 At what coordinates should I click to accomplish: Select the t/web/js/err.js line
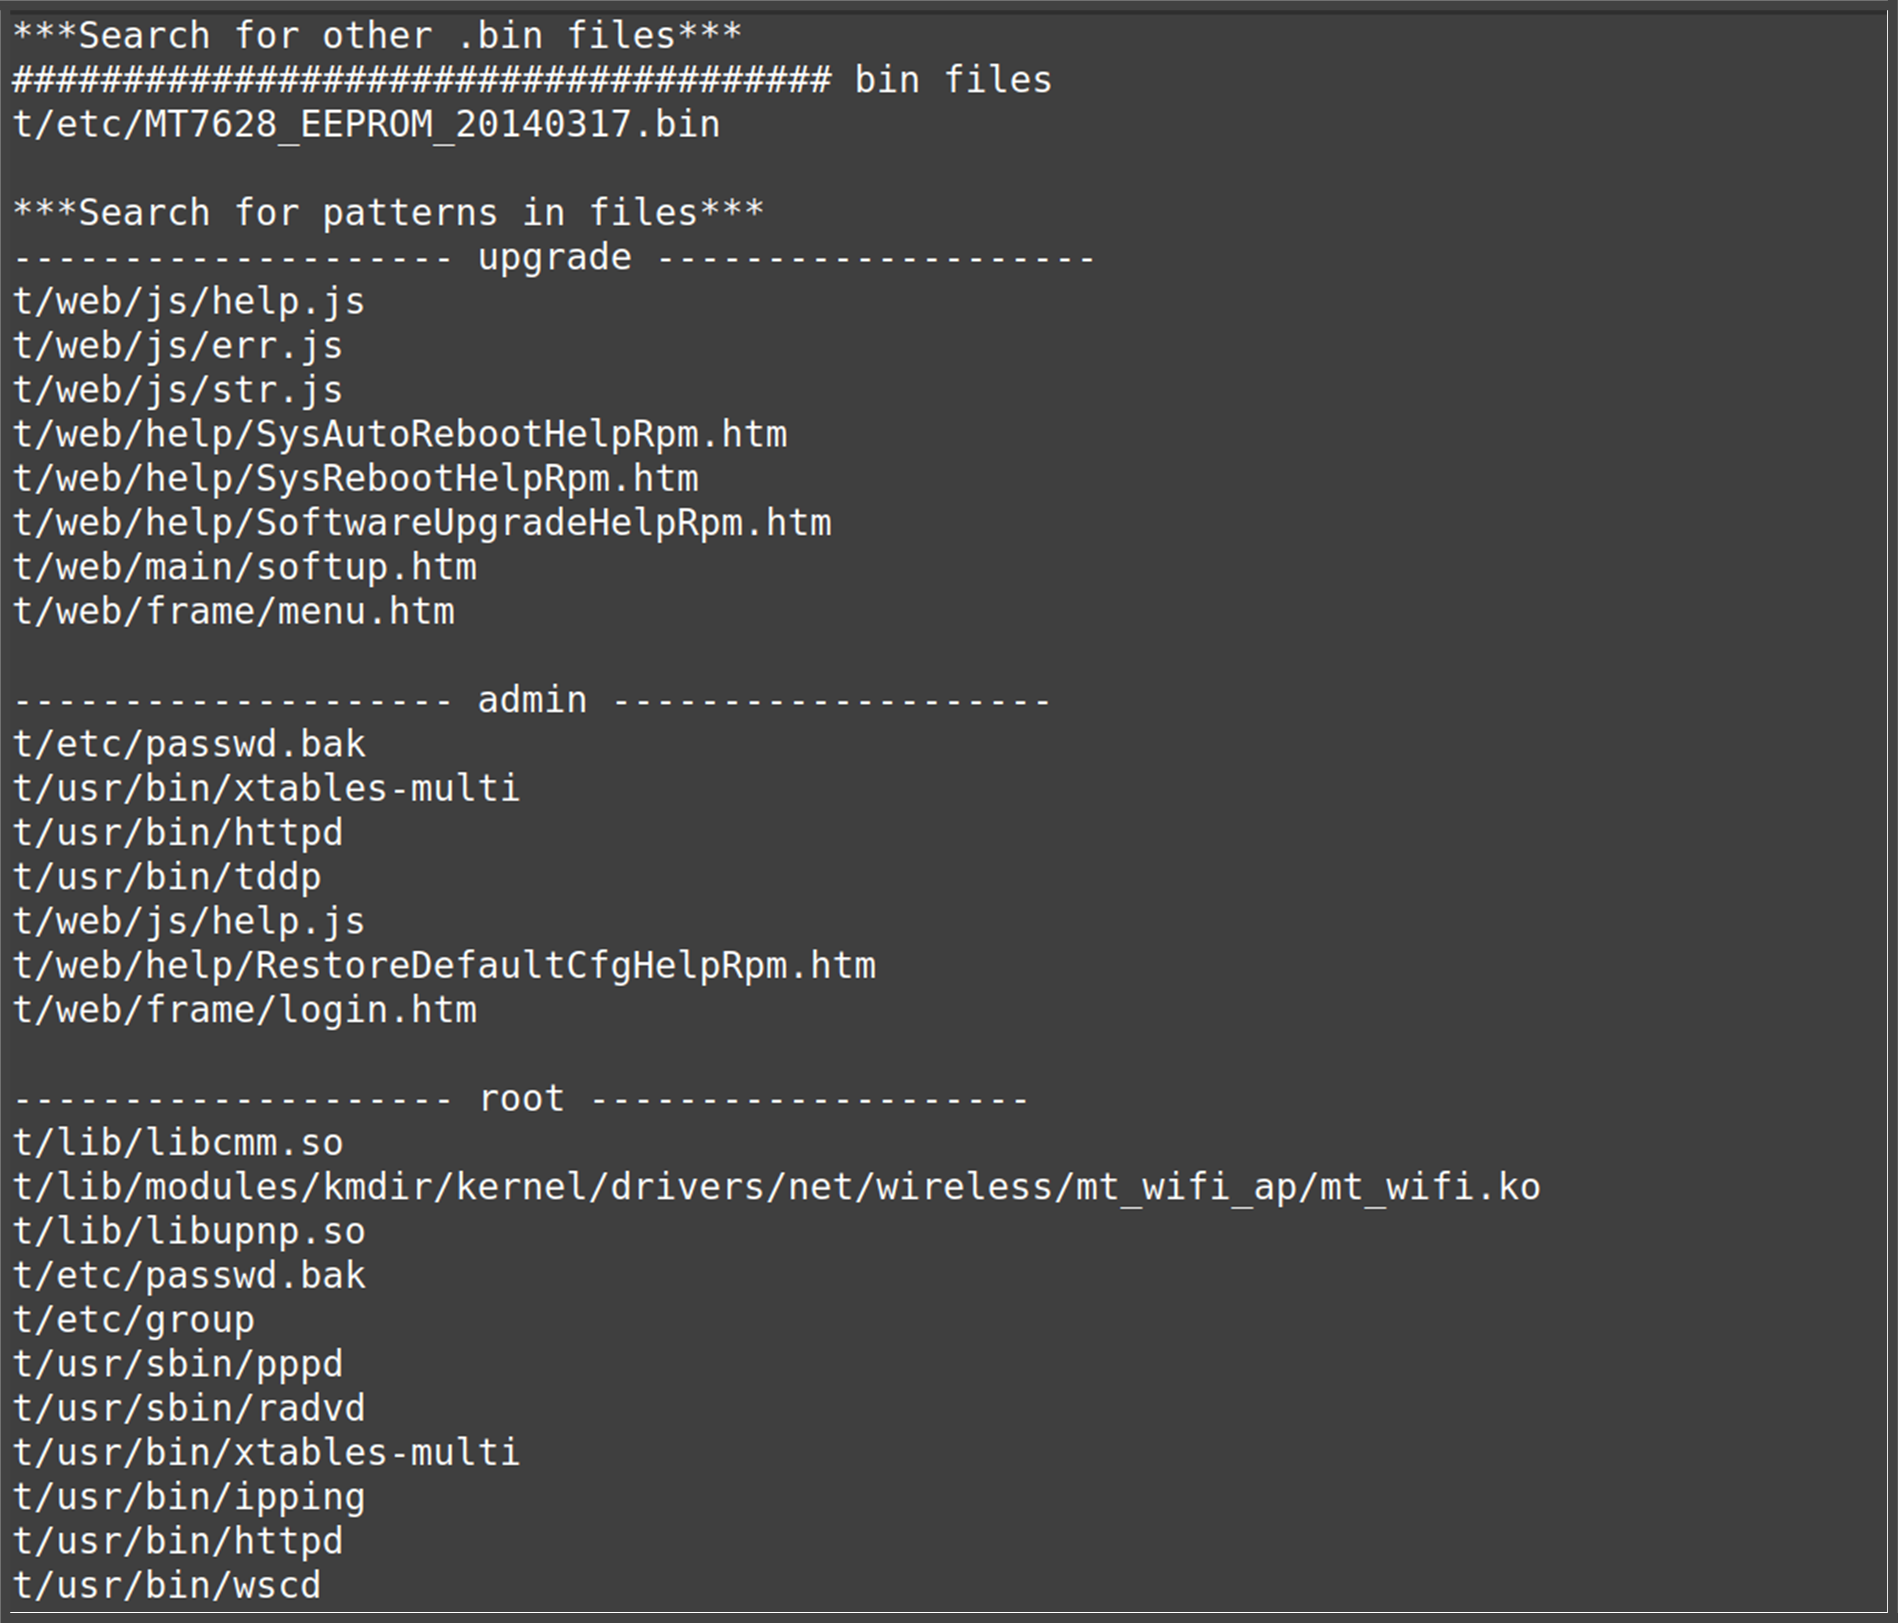click(x=178, y=346)
